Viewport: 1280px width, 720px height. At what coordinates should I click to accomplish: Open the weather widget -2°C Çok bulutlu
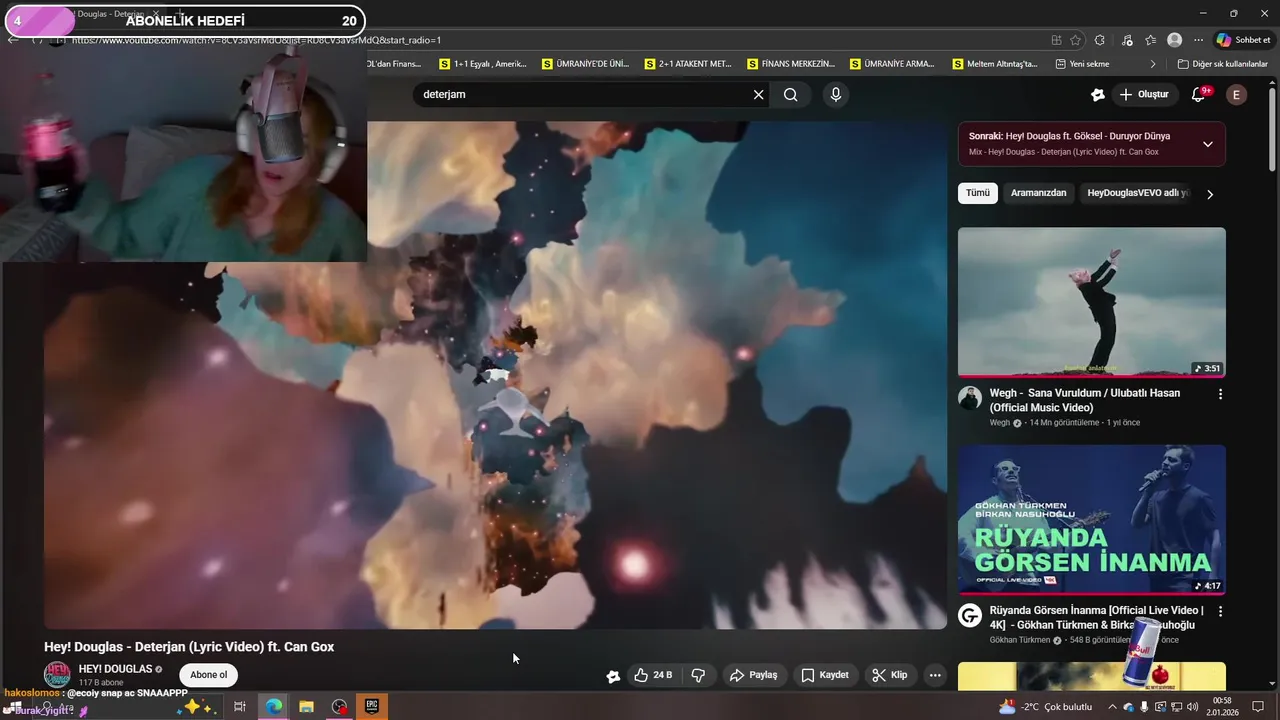pyautogui.click(x=1046, y=707)
